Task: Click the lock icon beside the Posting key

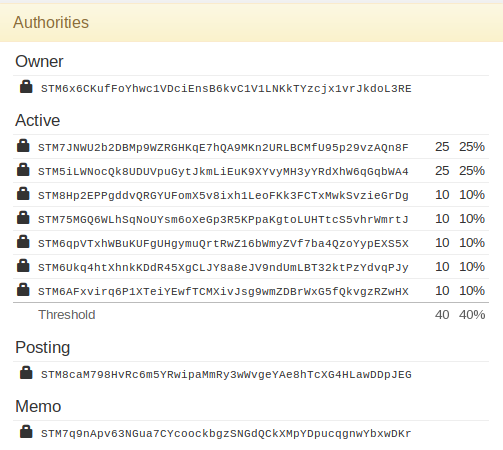Action: [x=26, y=373]
